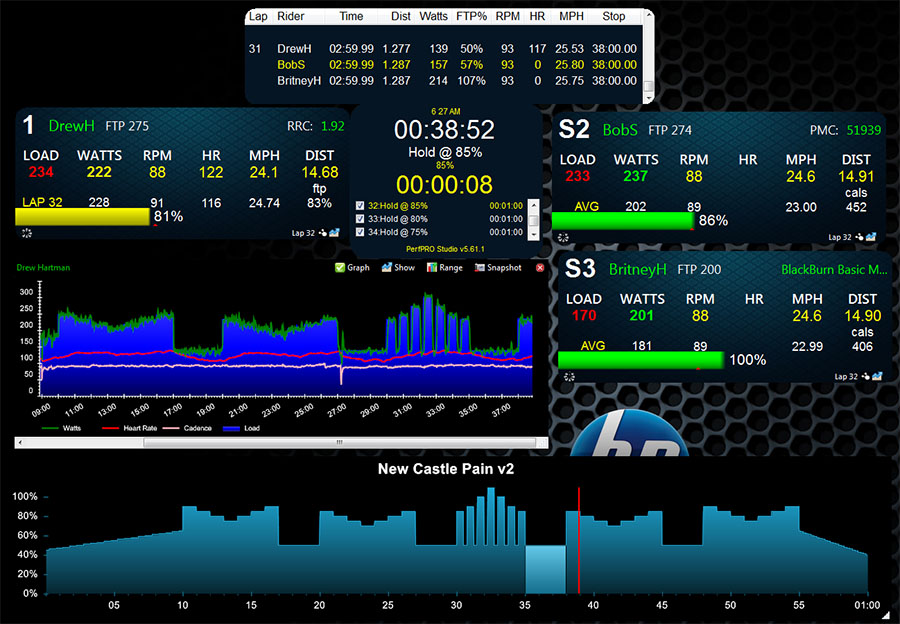Click the Load legend entry
The width and height of the screenshot is (900, 624).
coord(241,428)
